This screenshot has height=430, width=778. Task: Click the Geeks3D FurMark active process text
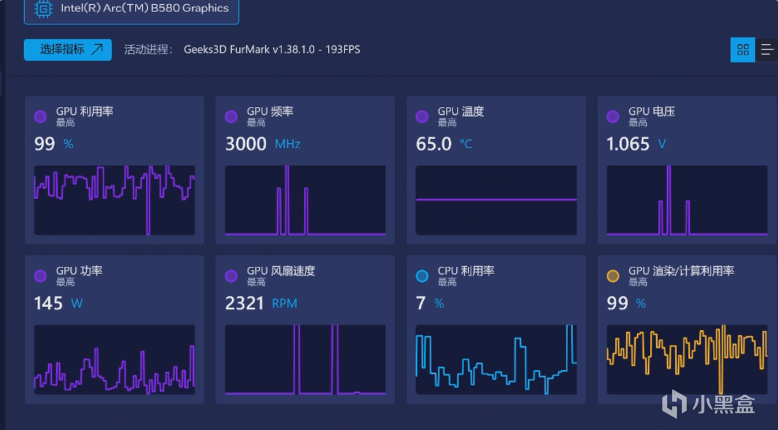(x=272, y=50)
